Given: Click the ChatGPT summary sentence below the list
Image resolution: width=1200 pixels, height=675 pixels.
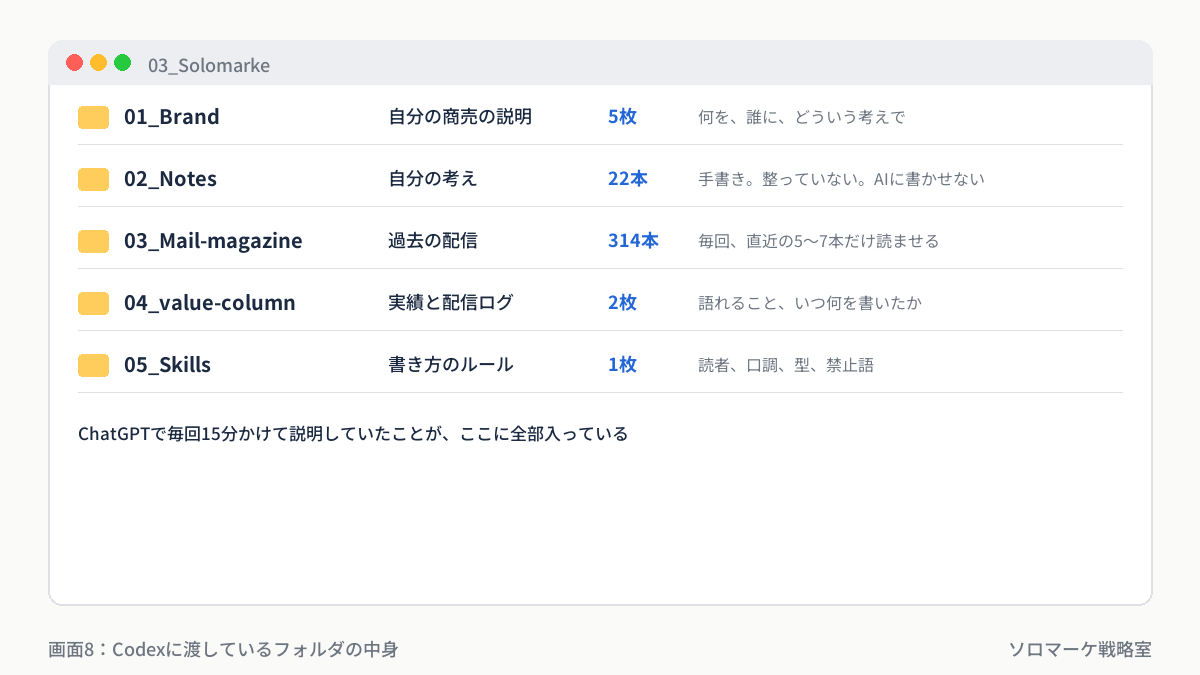Looking at the screenshot, I should click(x=353, y=434).
